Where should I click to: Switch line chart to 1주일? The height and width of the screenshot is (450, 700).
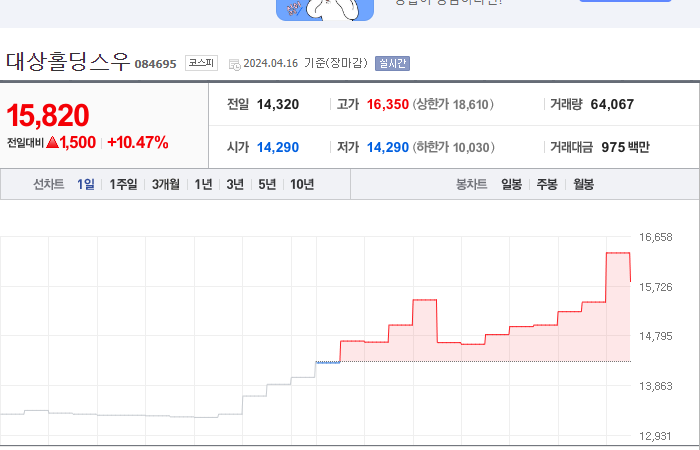(123, 184)
